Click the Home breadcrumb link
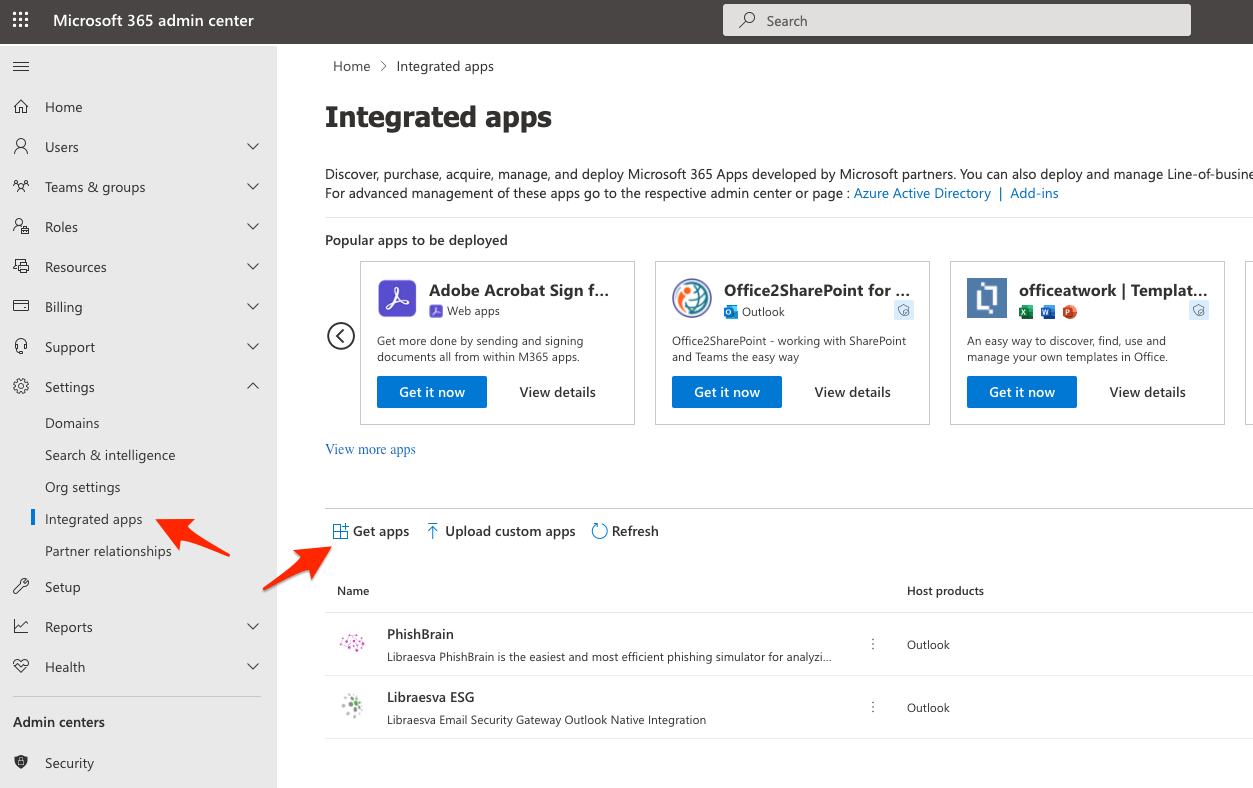Screen dimensions: 1253x788 coord(352,66)
